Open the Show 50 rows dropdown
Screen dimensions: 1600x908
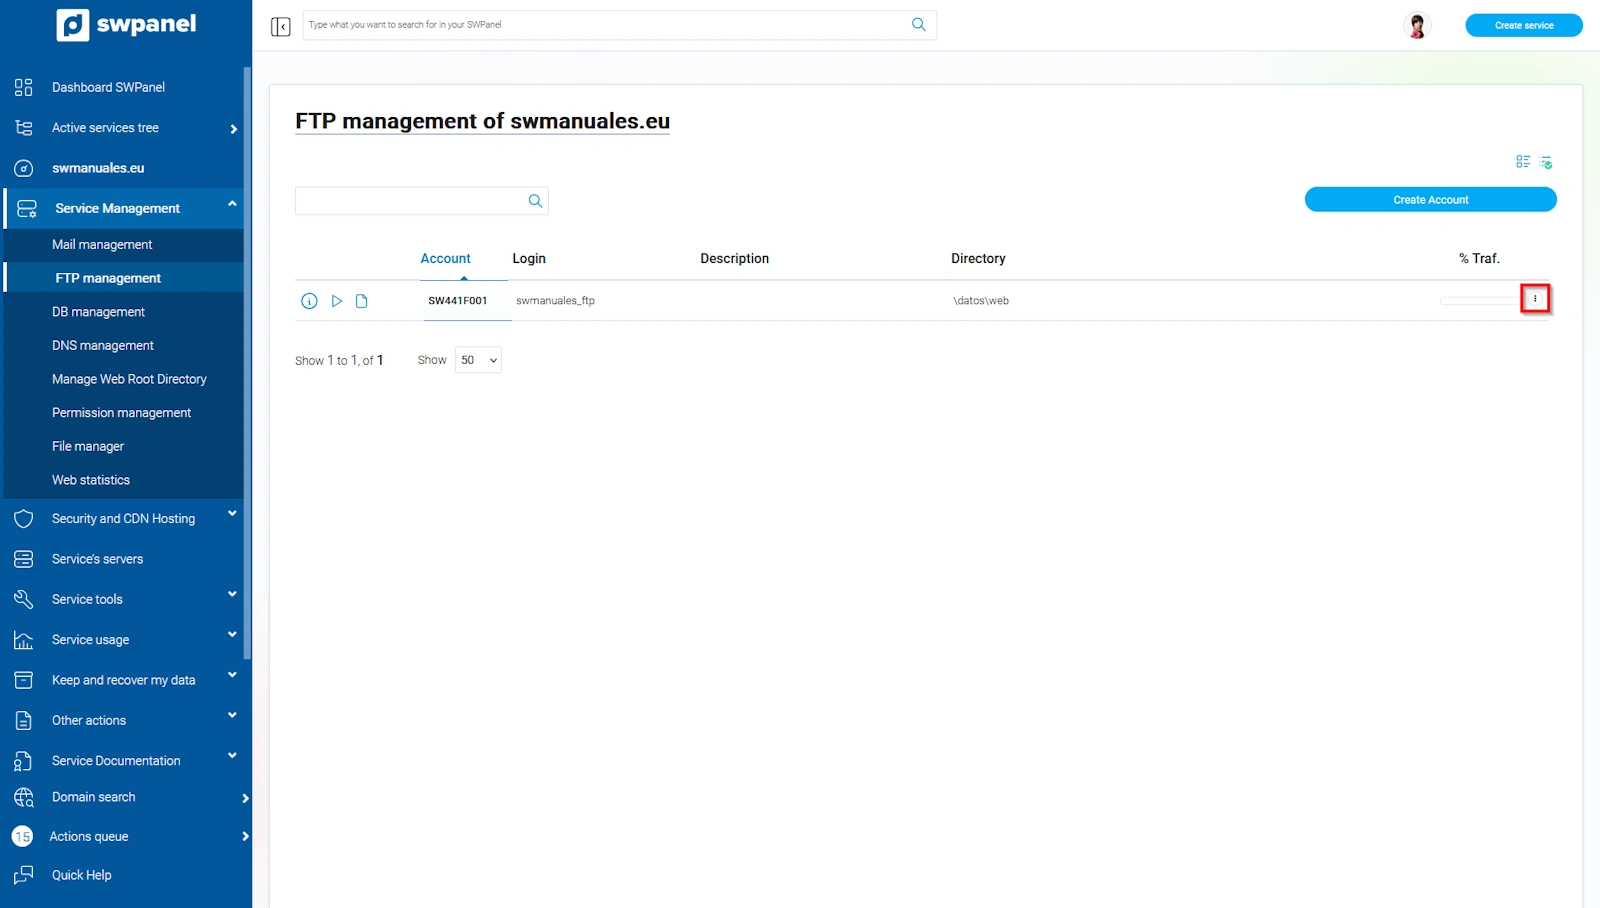(x=478, y=360)
